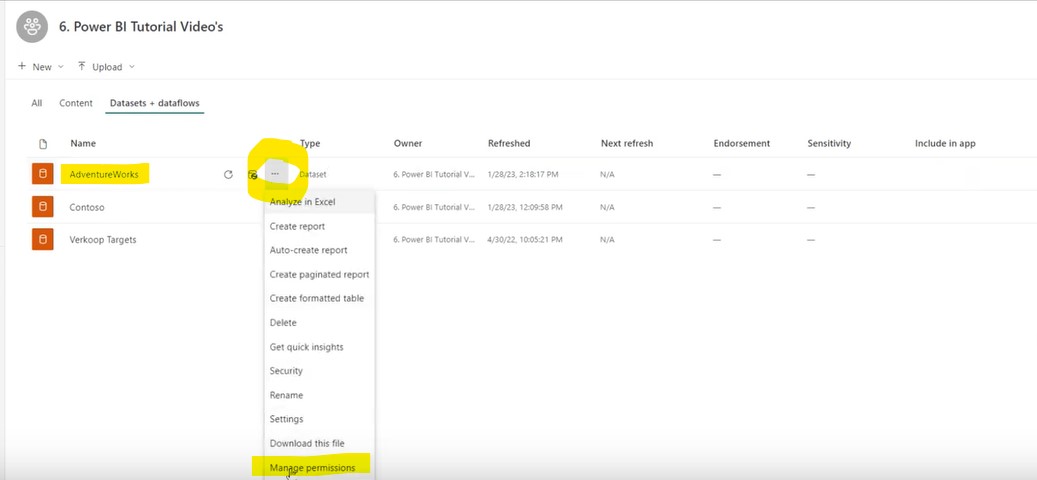Click the file type column header icon
Screen dimensions: 1037x480
tap(42, 144)
